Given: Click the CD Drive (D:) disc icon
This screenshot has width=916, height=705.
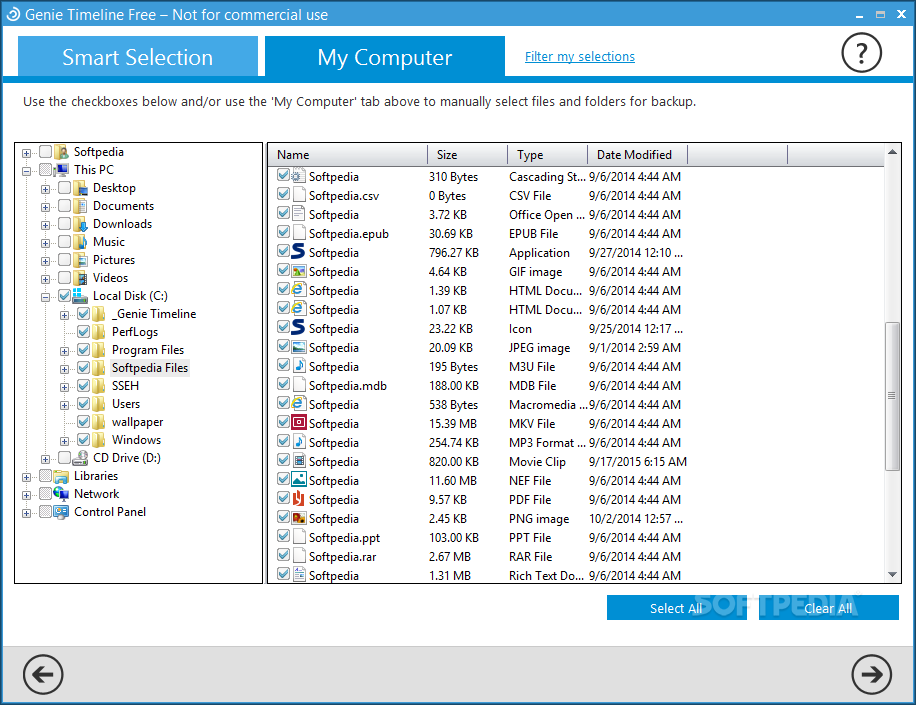Looking at the screenshot, I should tap(80, 457).
